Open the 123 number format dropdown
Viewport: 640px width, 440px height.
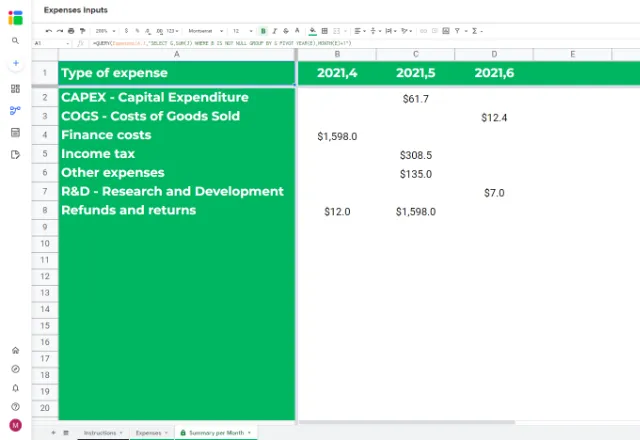[x=172, y=31]
